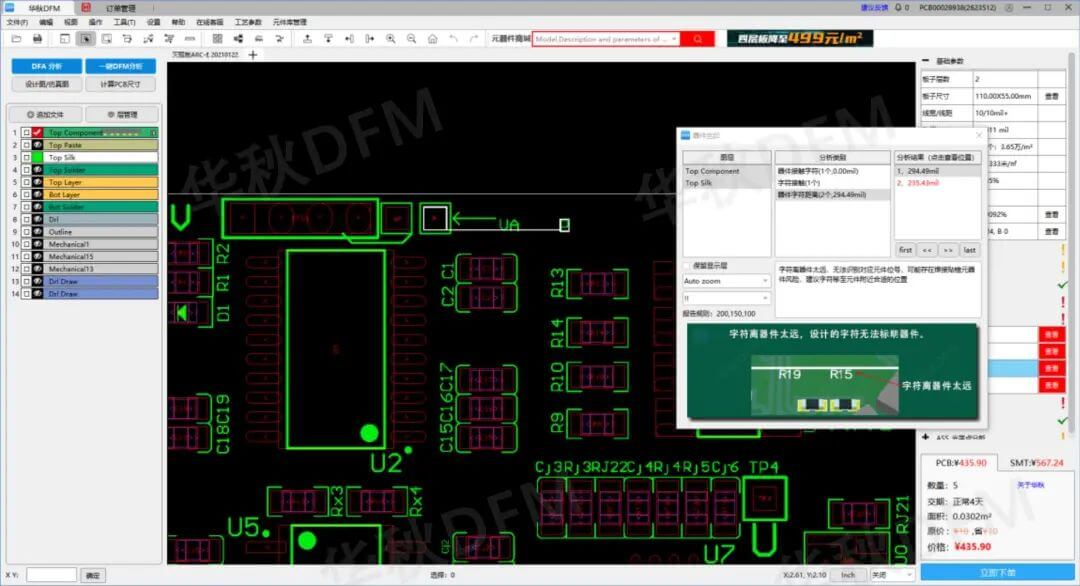Viewport: 1080px width, 586px height.
Task: Click the layer management button
Action: pyautogui.click(x=123, y=114)
